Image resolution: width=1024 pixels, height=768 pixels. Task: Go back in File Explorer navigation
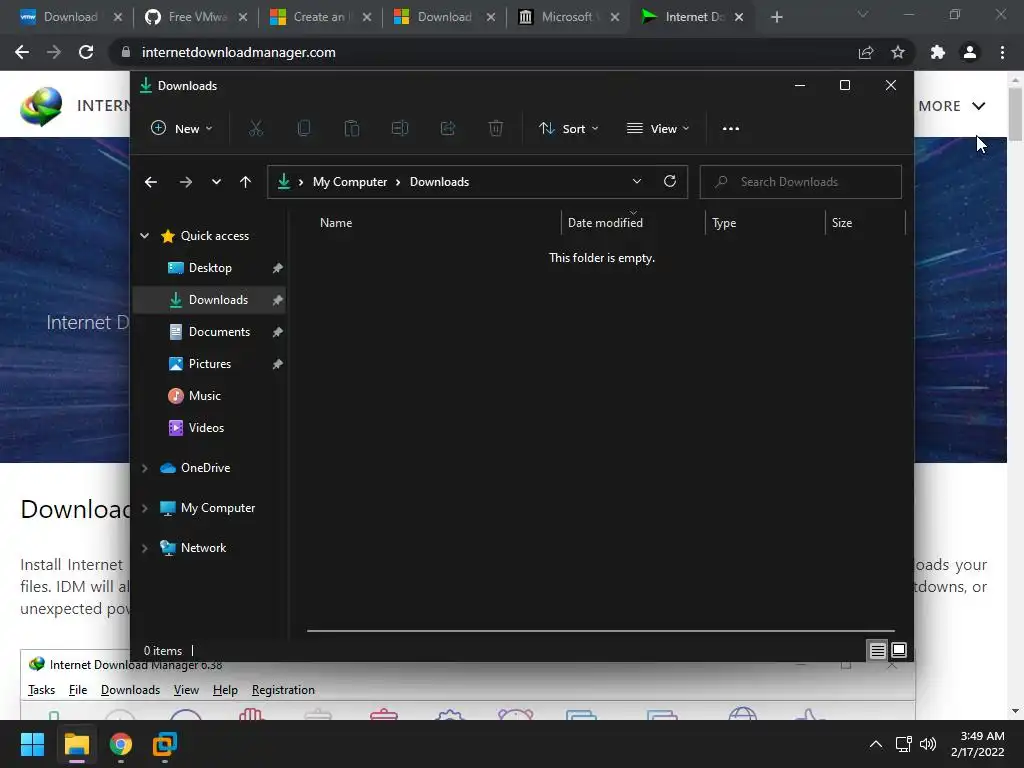pos(151,182)
